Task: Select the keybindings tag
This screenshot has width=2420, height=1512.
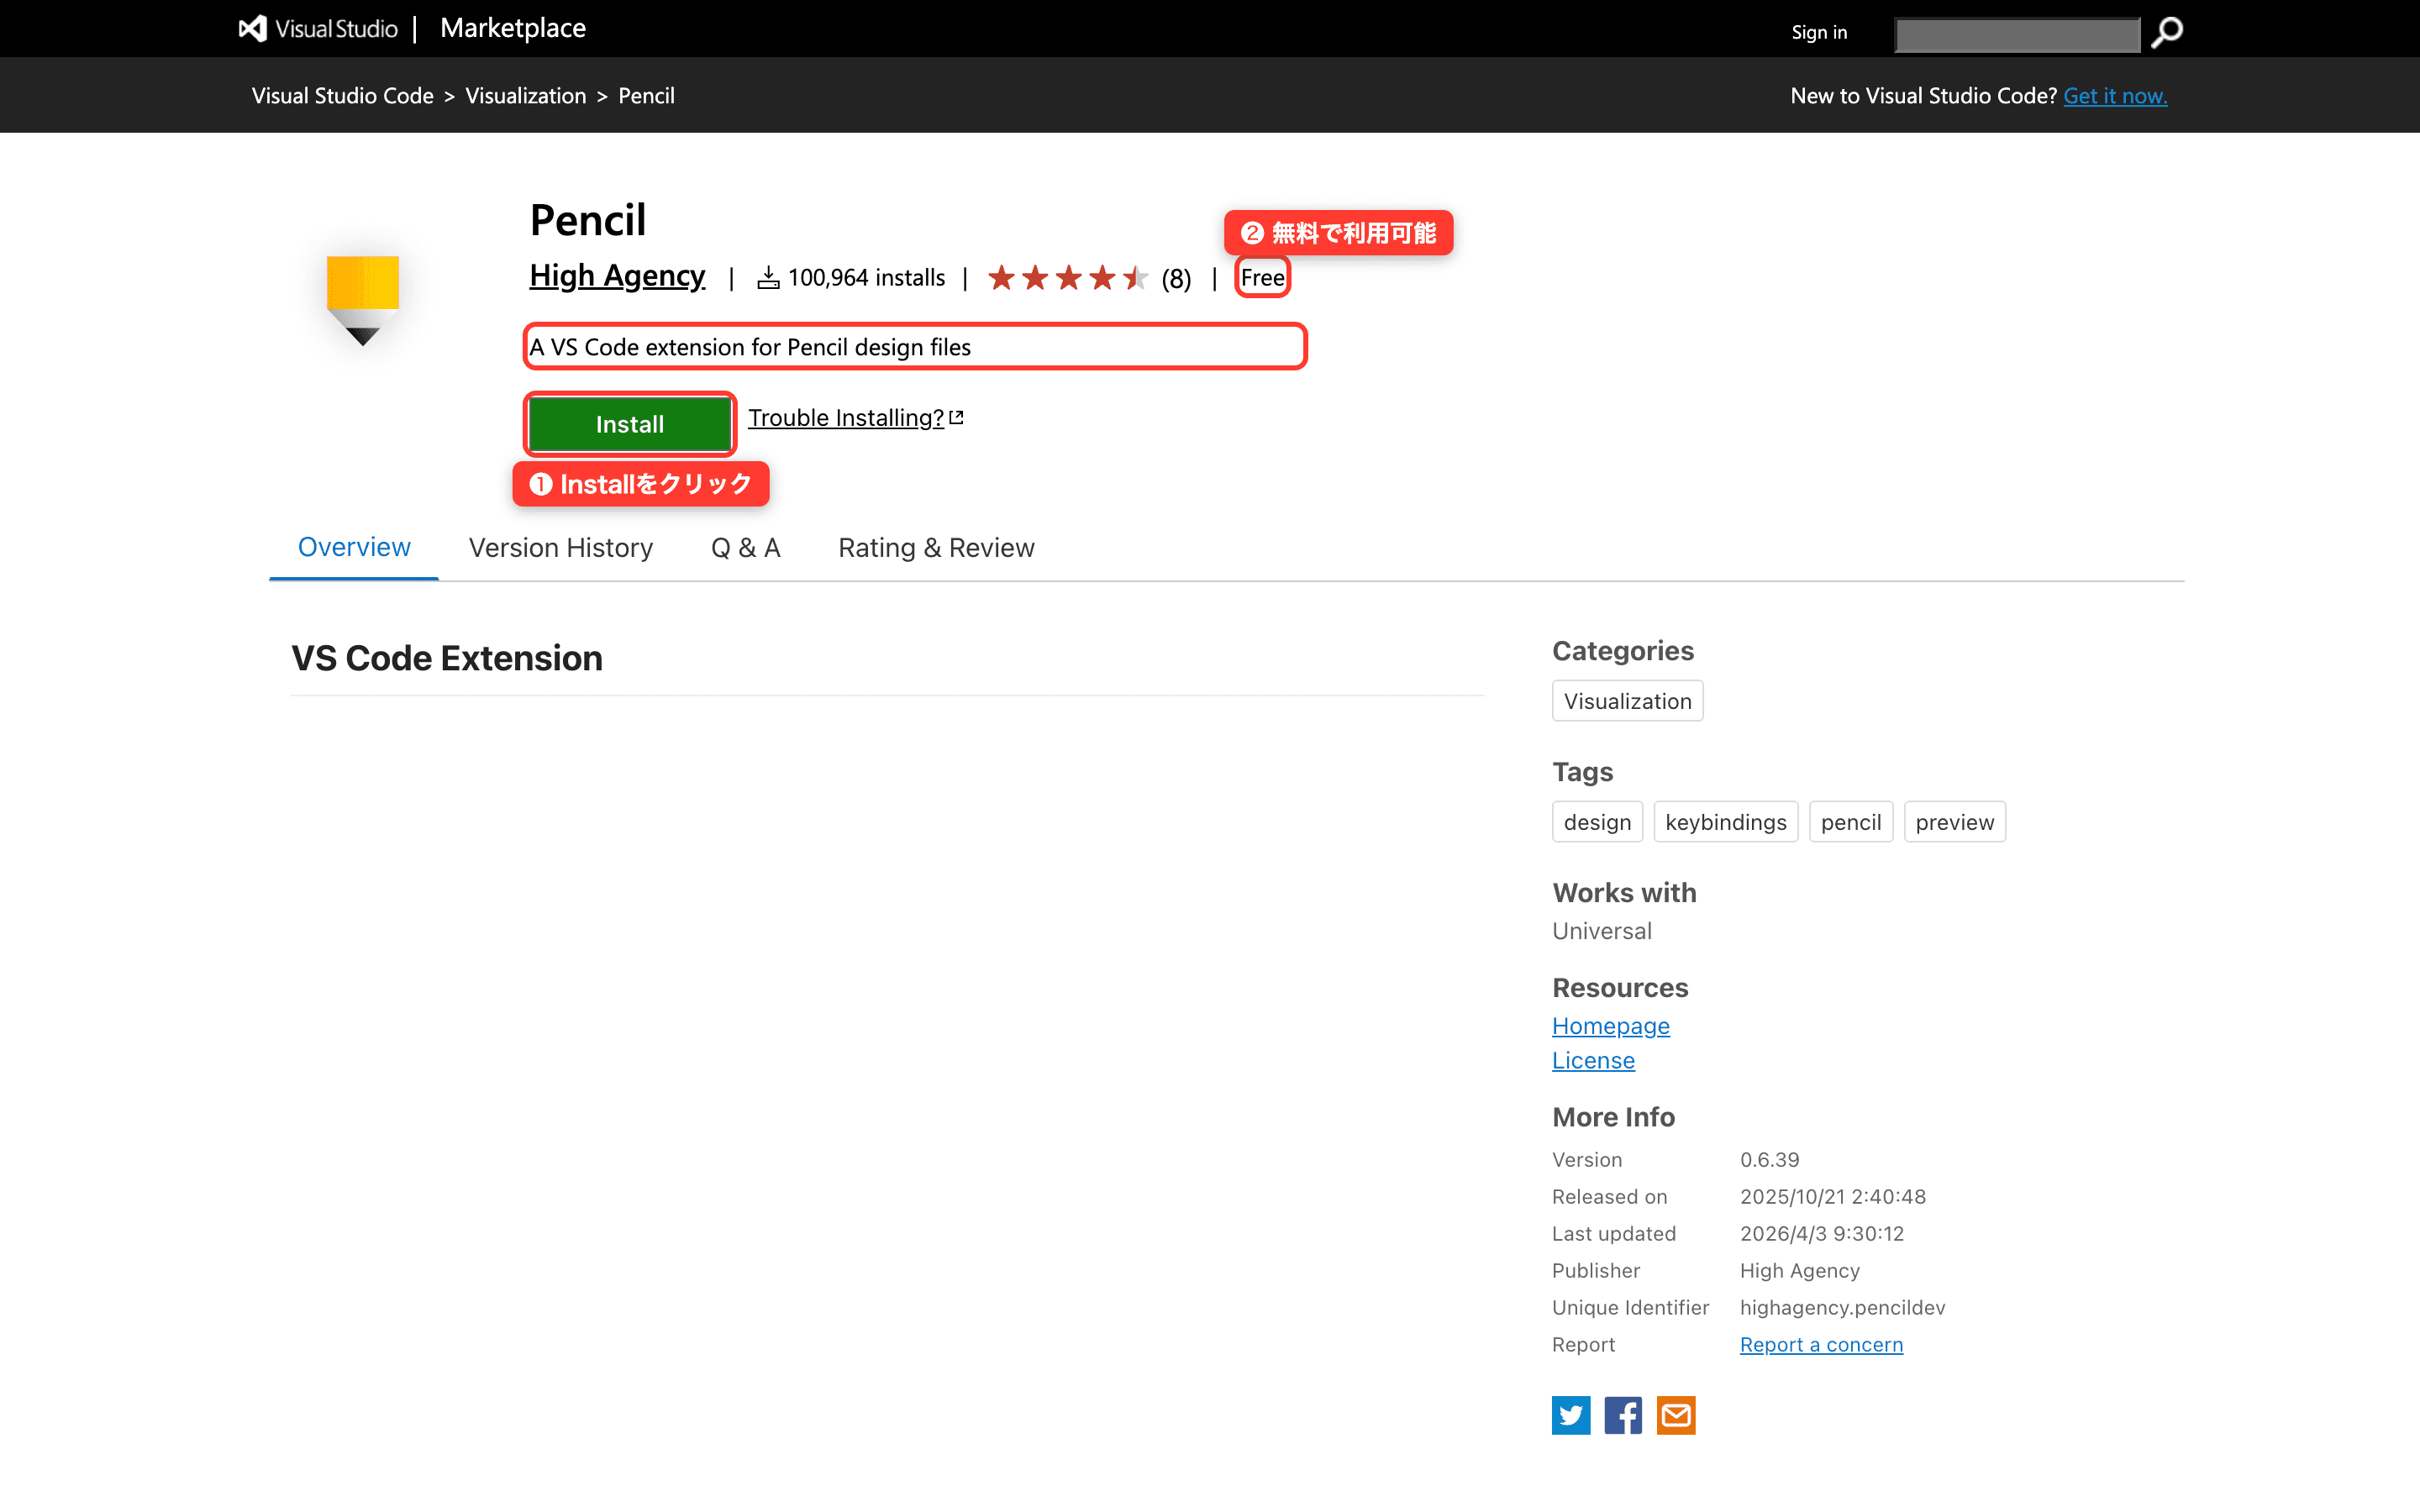Action: 1725,822
